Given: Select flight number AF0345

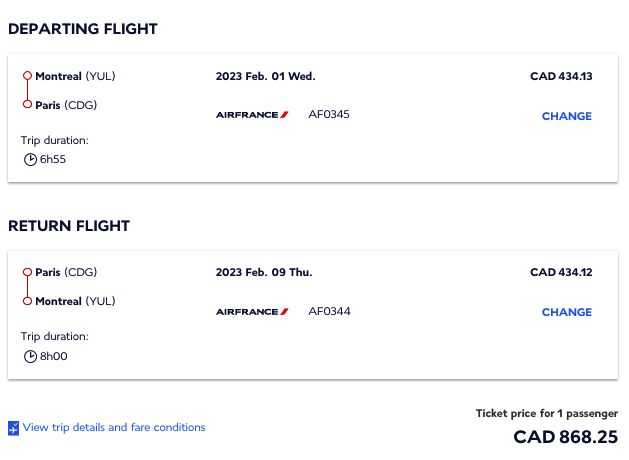Looking at the screenshot, I should point(329,115).
